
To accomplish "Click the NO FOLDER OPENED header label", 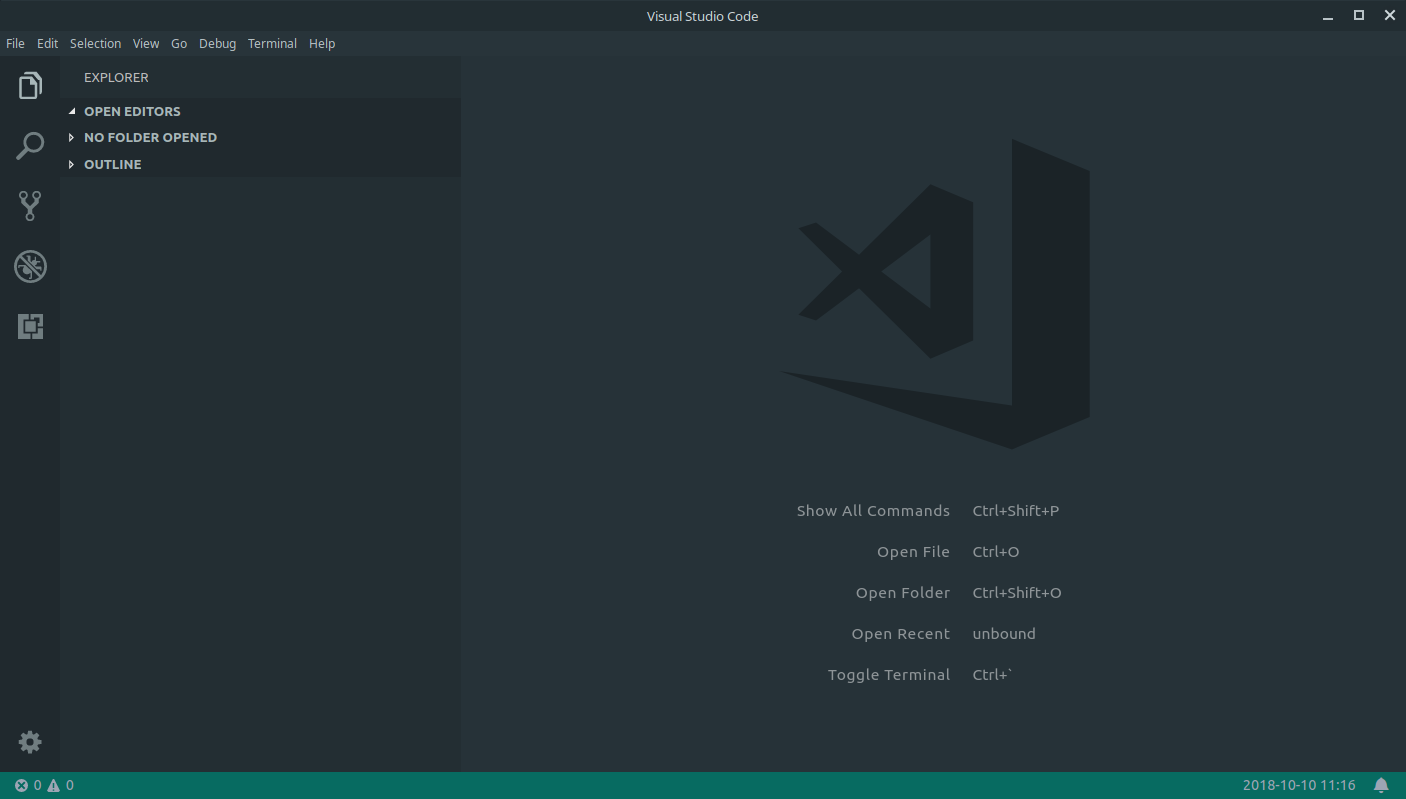I will click(150, 137).
